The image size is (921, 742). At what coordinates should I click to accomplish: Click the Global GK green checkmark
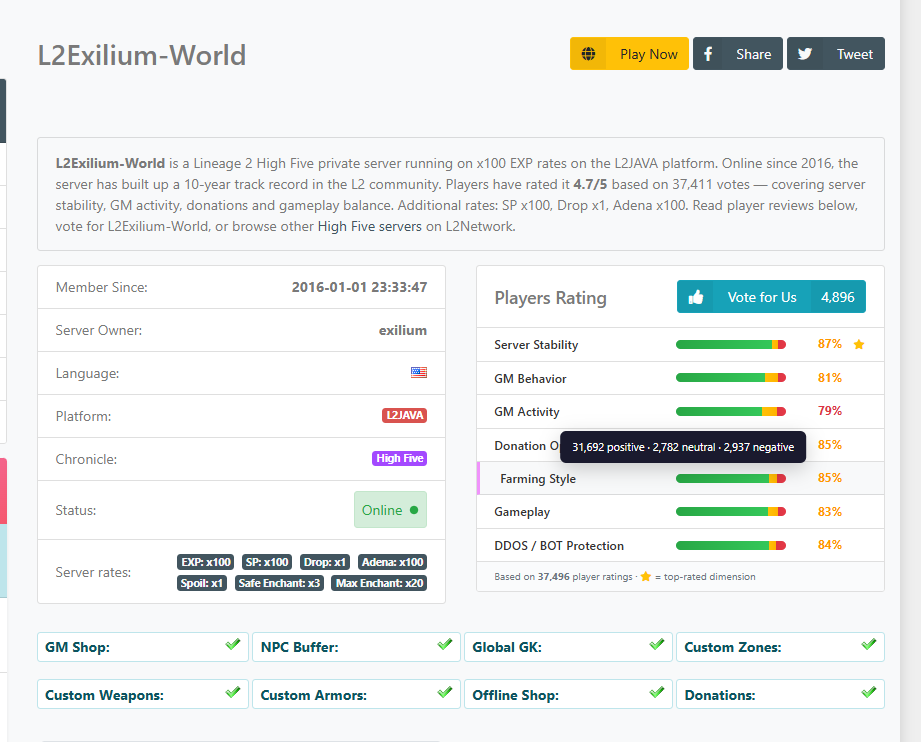pos(657,644)
